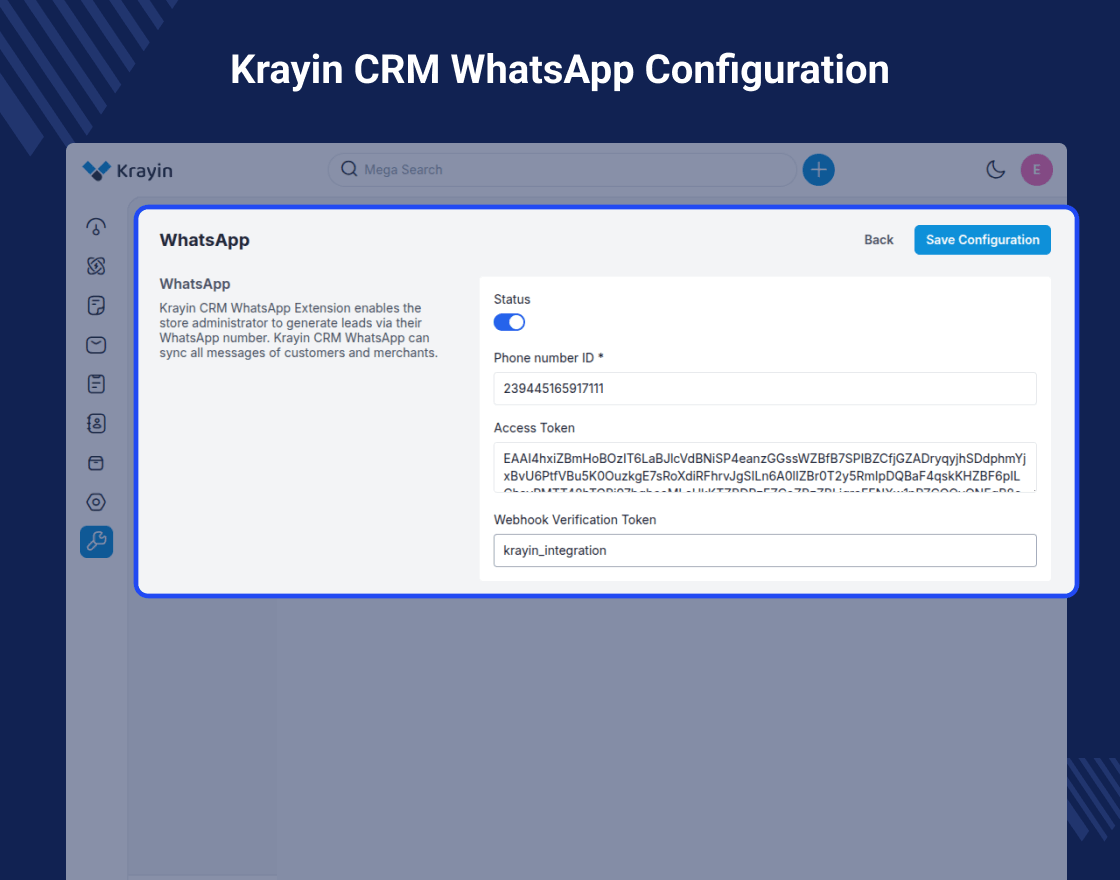This screenshot has height=880, width=1120.
Task: Focus the Mega Search field
Action: 562,170
